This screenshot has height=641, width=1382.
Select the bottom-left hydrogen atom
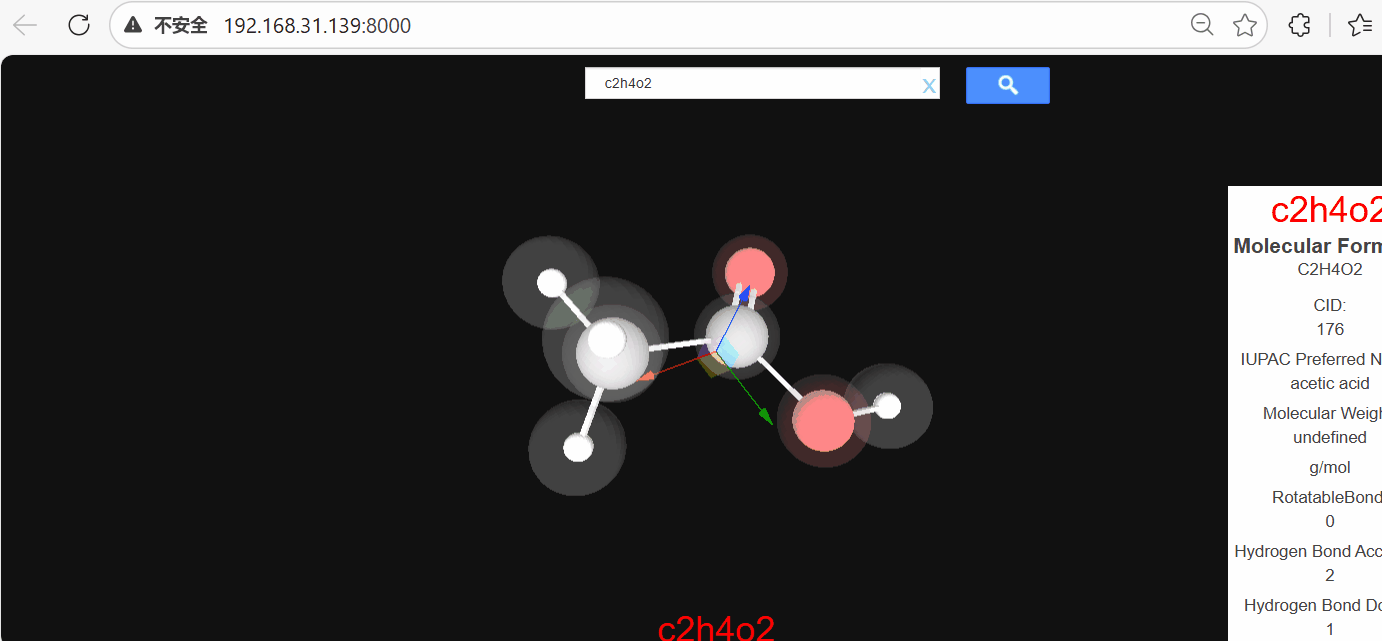[x=578, y=448]
